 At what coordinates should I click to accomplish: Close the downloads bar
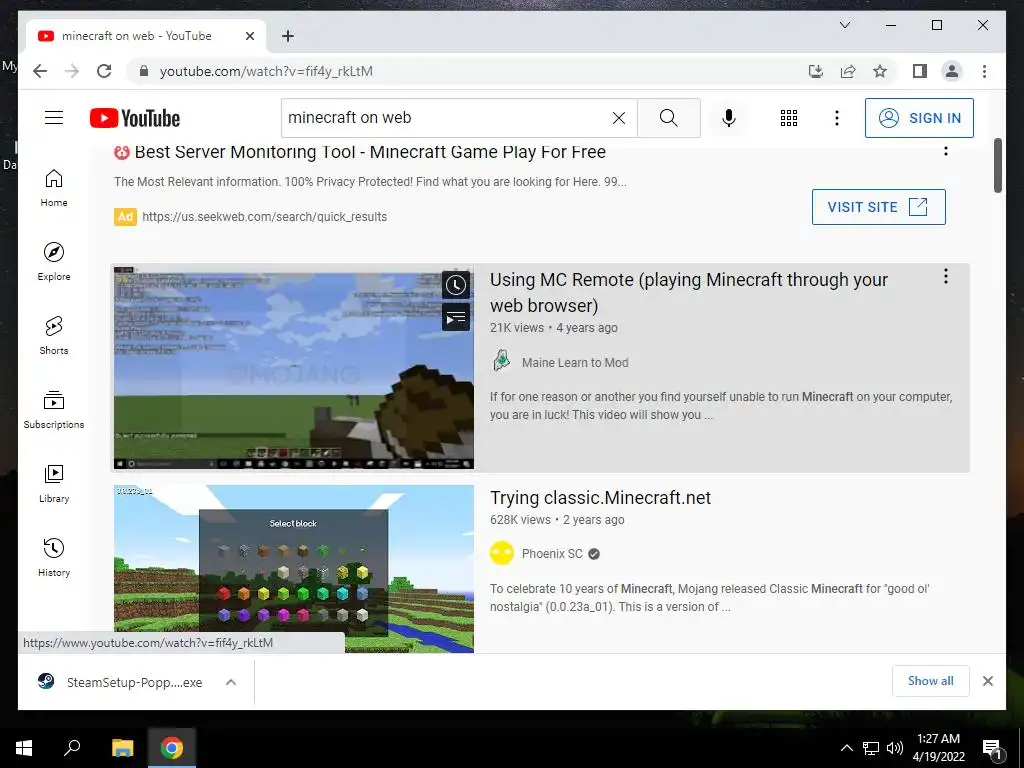point(987,681)
